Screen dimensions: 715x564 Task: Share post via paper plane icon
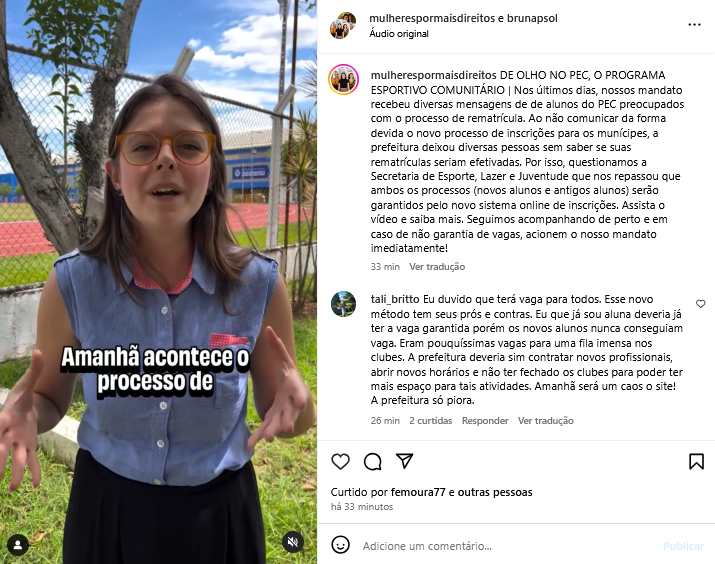[x=404, y=461]
